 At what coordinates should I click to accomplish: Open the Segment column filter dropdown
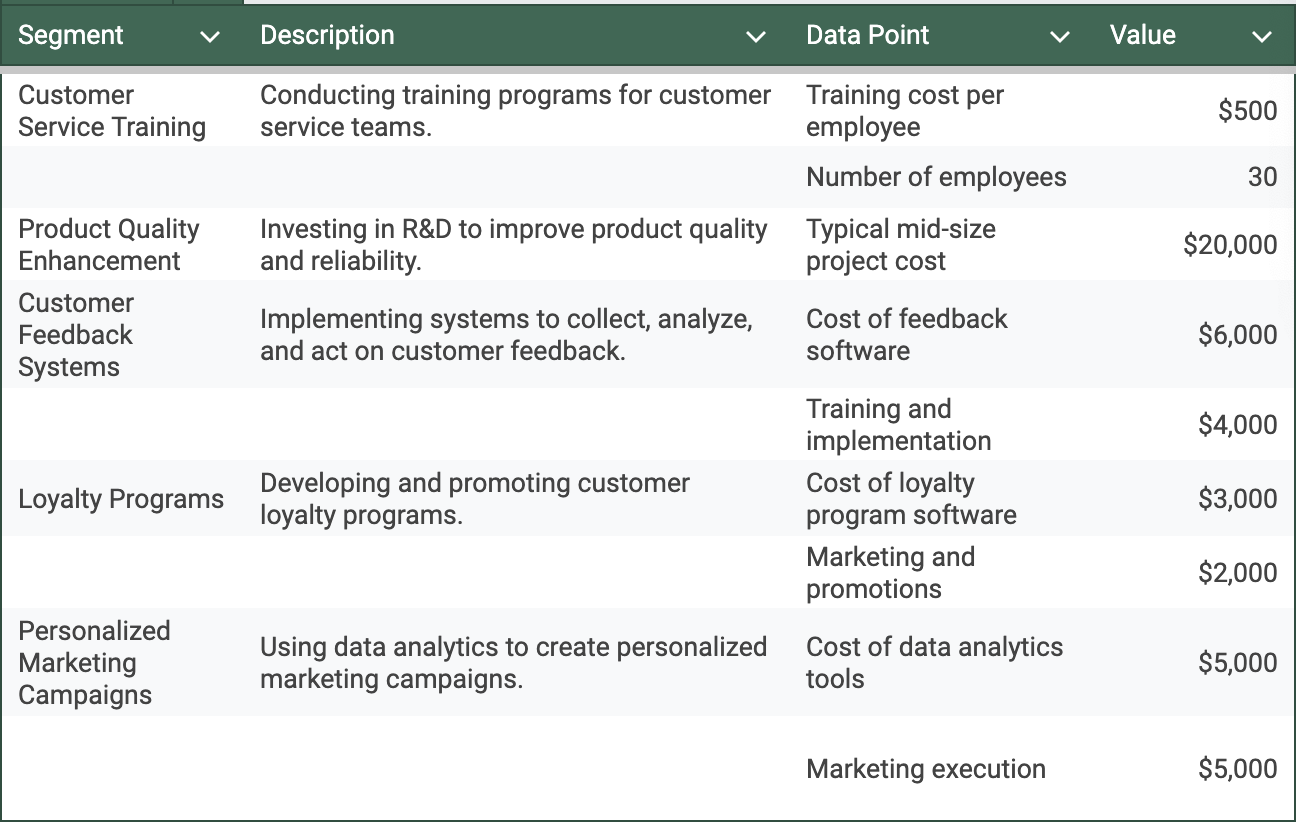tap(210, 37)
